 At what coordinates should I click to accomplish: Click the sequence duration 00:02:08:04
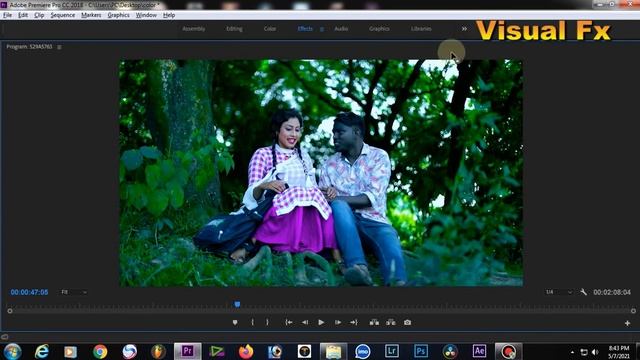click(x=612, y=292)
